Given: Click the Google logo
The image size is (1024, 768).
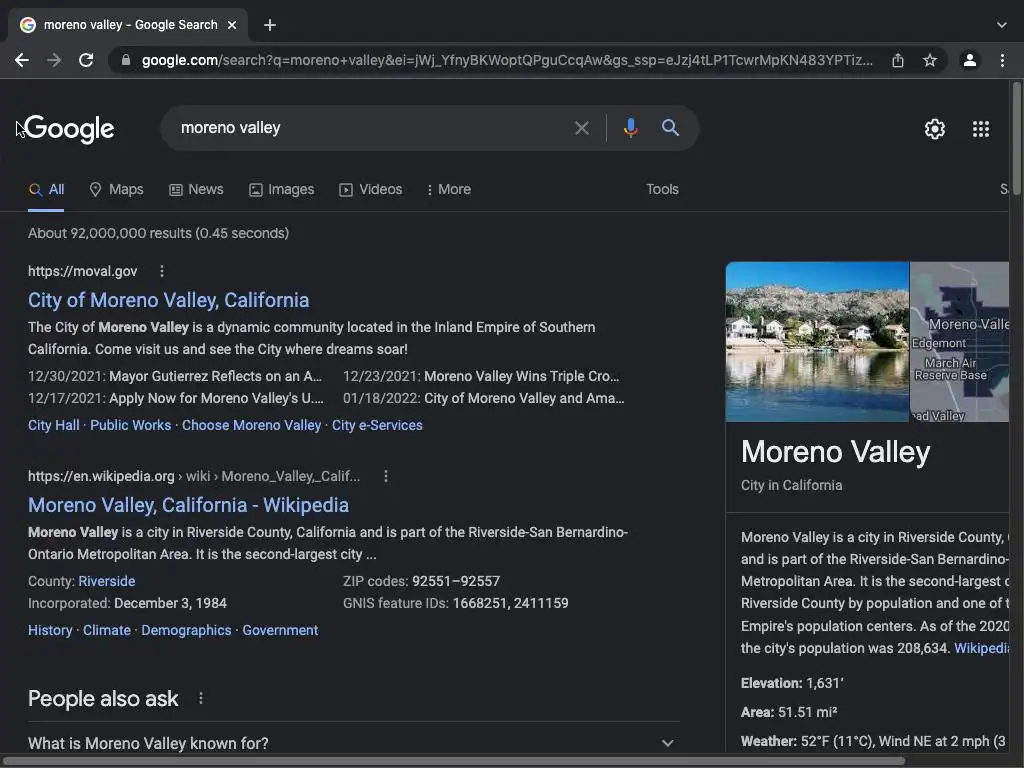Looking at the screenshot, I should tap(69, 129).
